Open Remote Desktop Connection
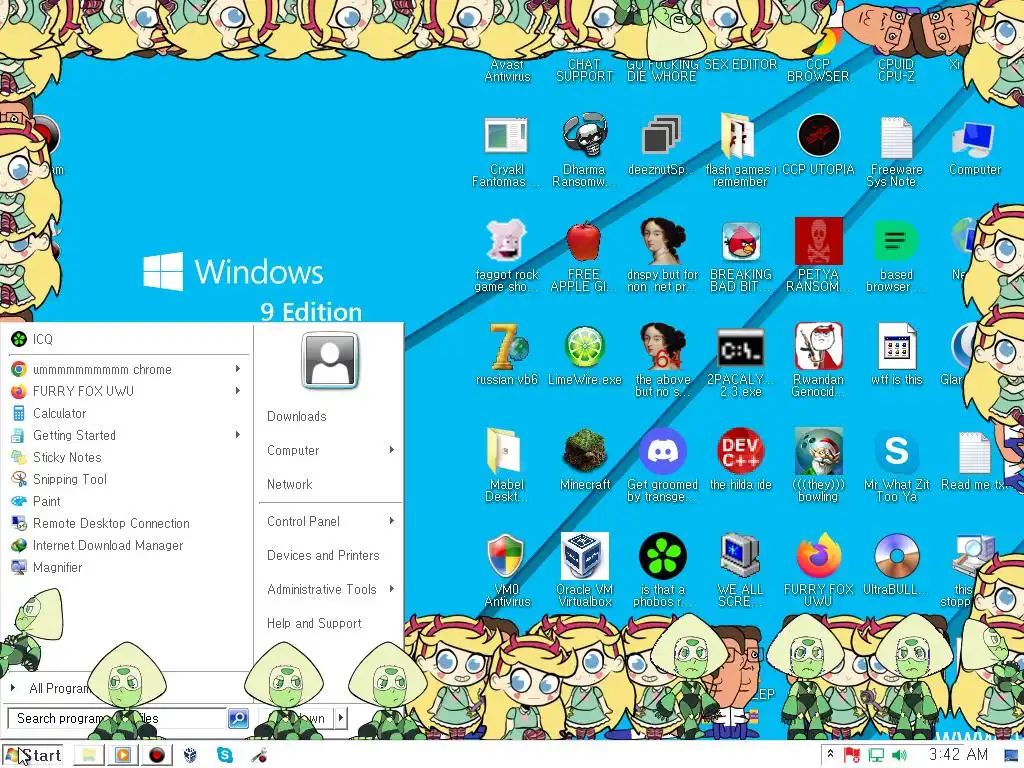This screenshot has height=768, width=1024. click(x=129, y=523)
